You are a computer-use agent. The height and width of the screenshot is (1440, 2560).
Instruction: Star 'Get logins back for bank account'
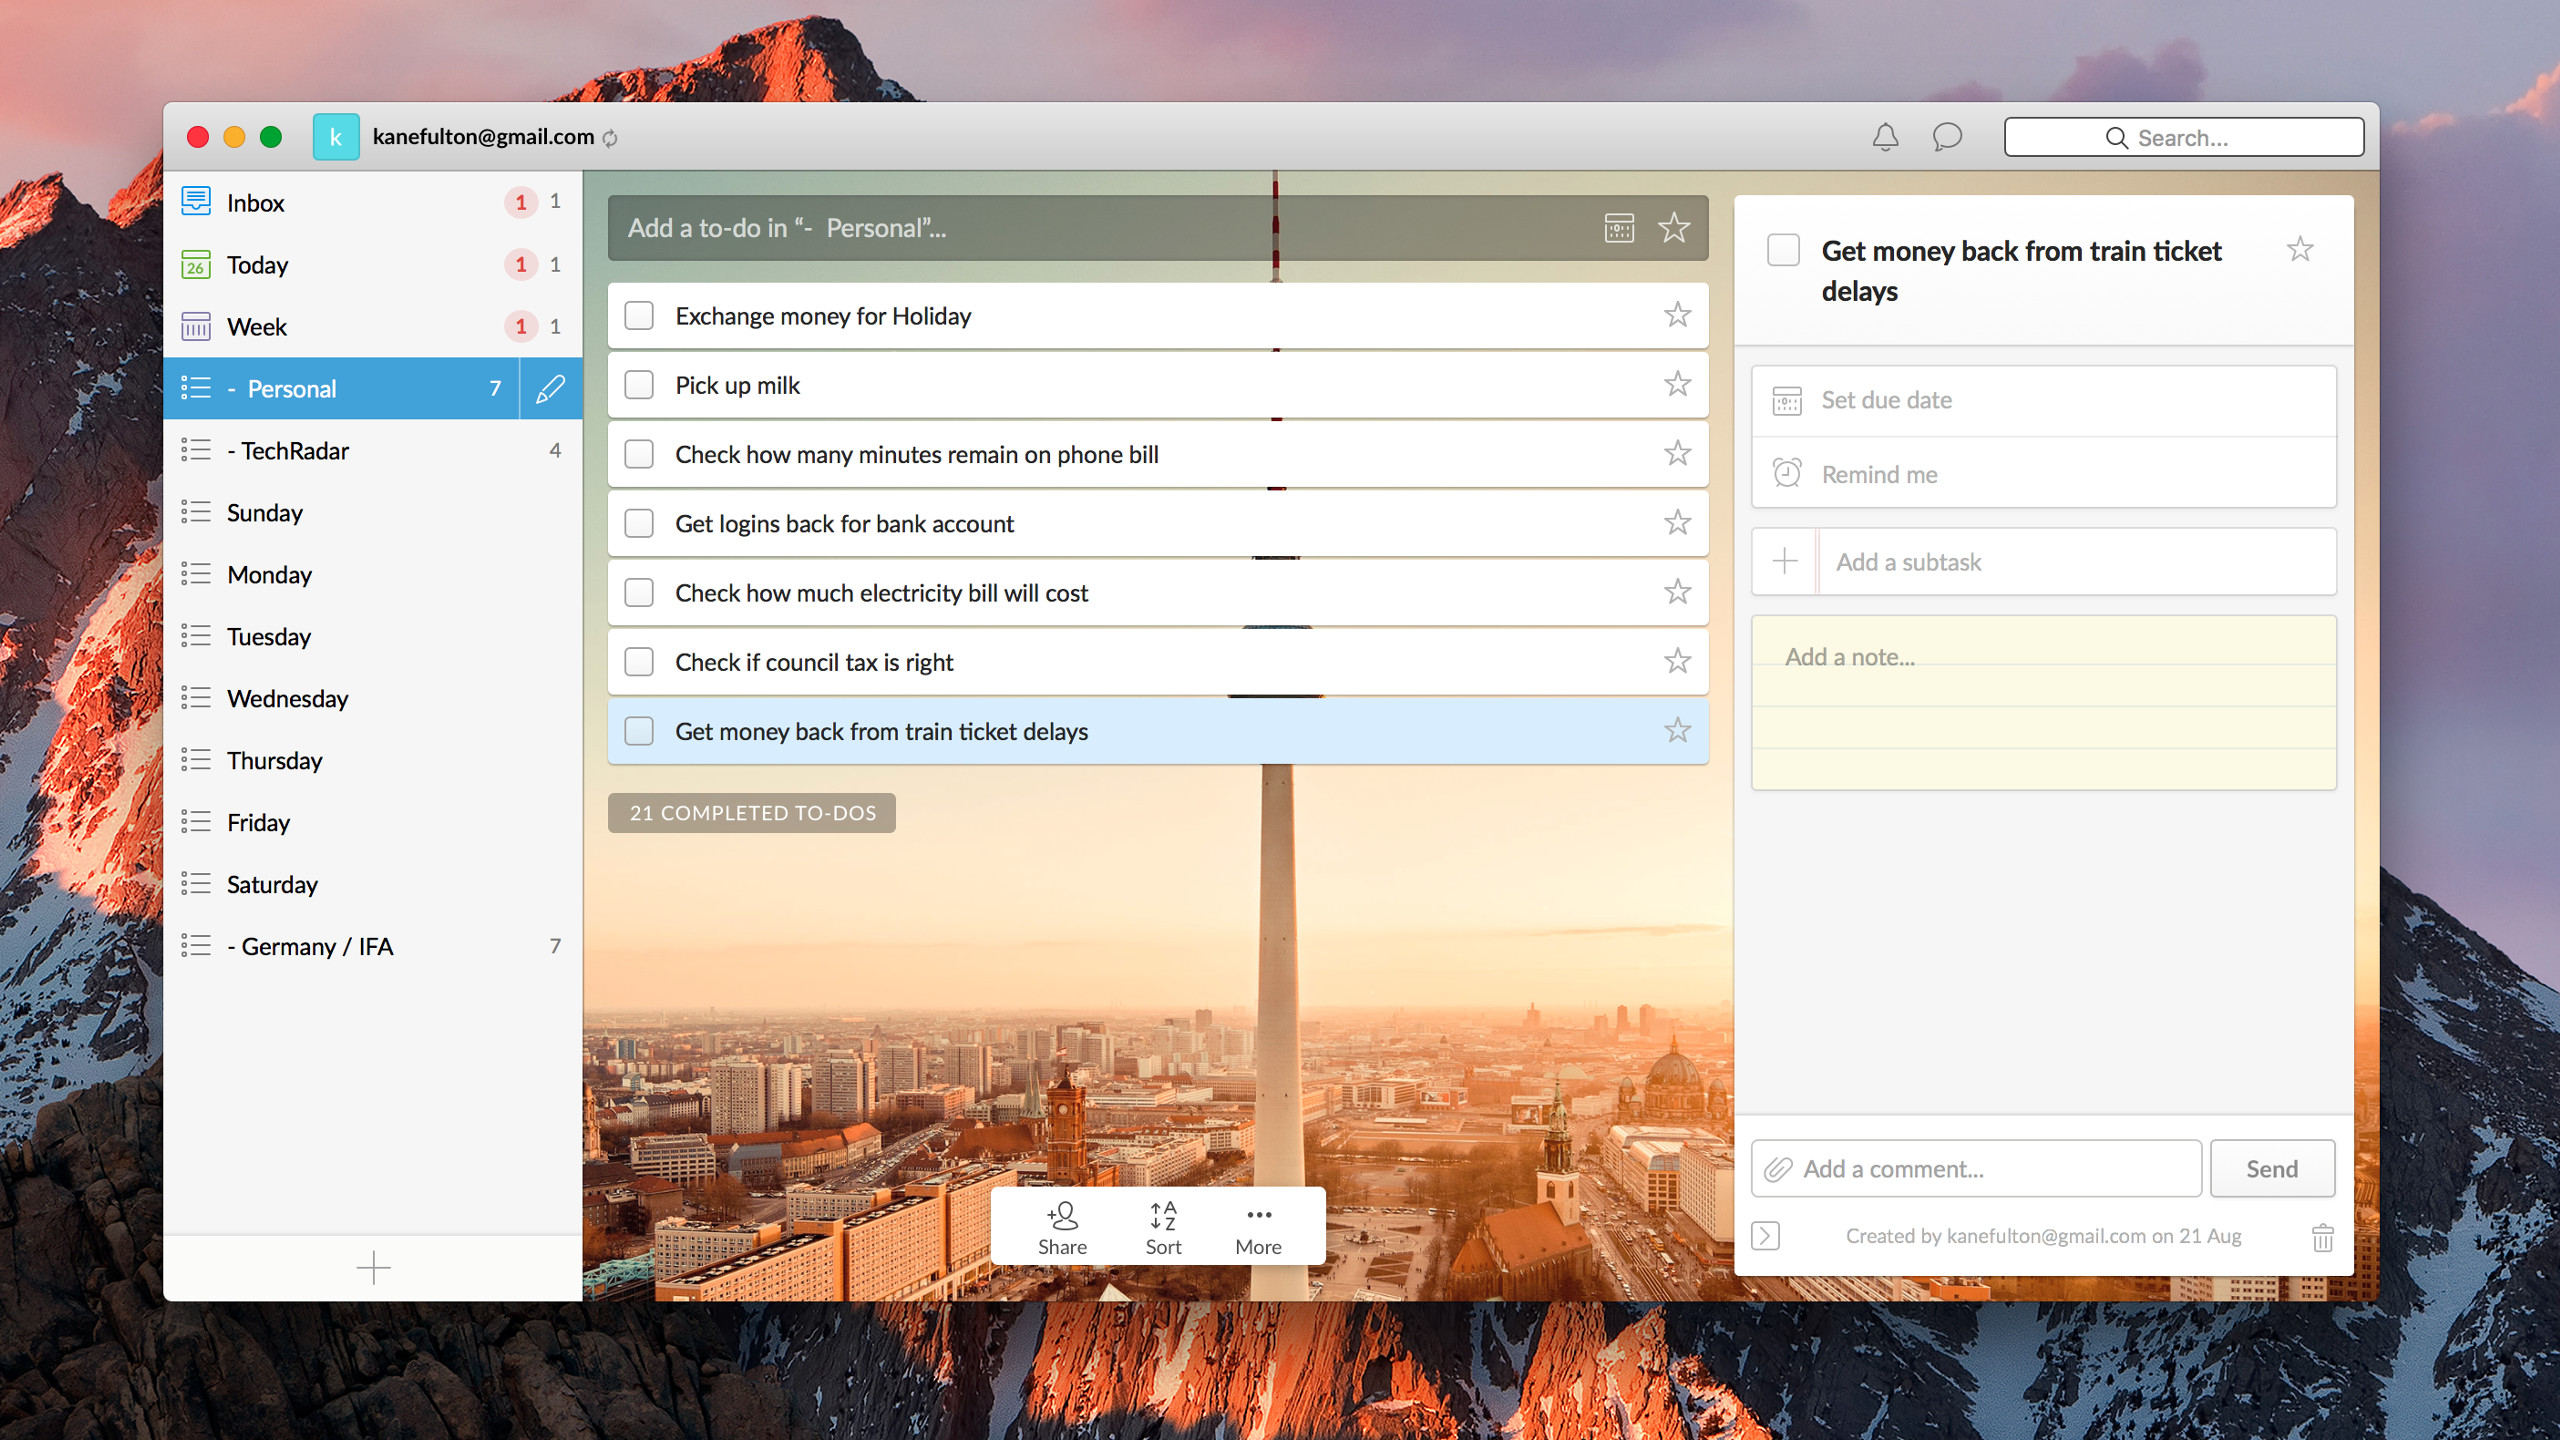point(1677,522)
